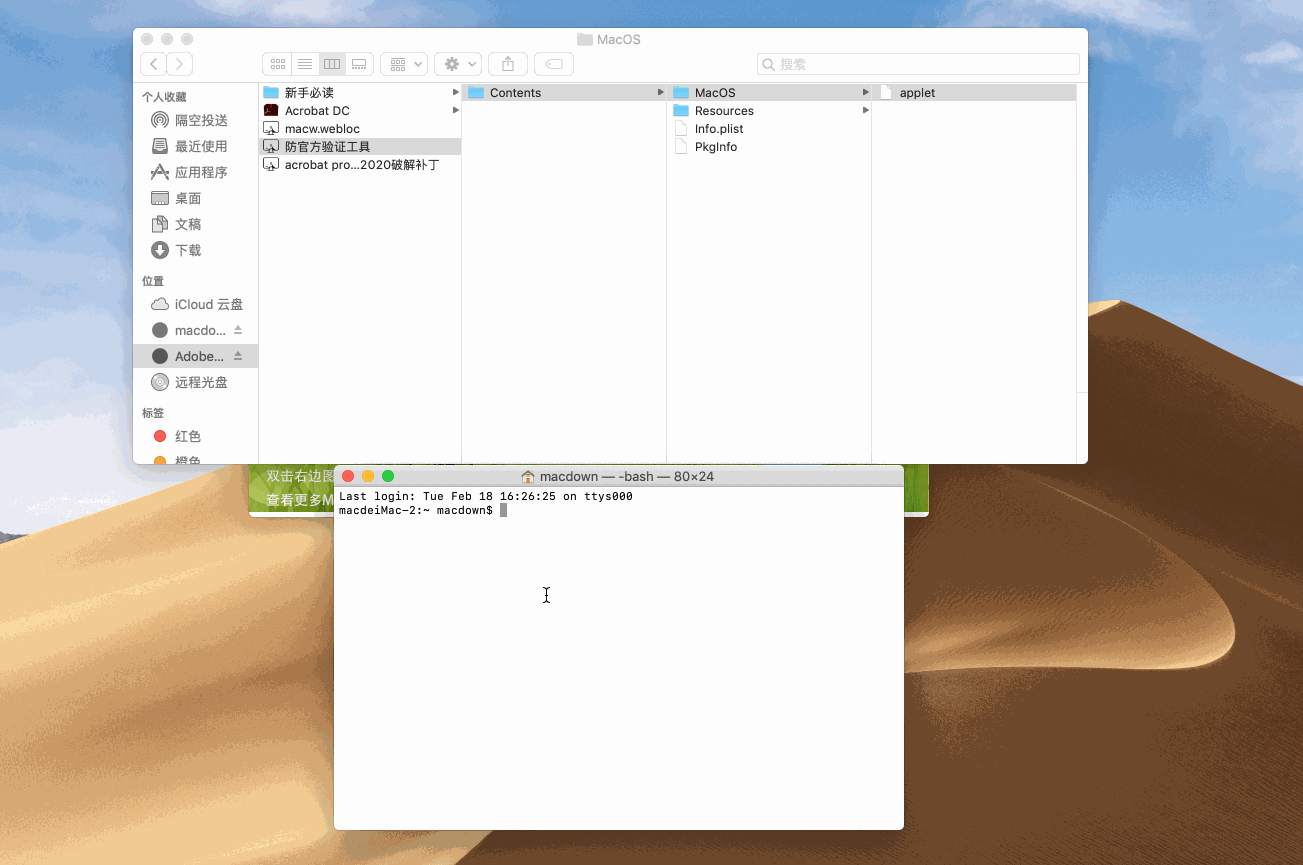This screenshot has height=865, width=1303.
Task: Click inside the Finder search field
Action: (916, 63)
